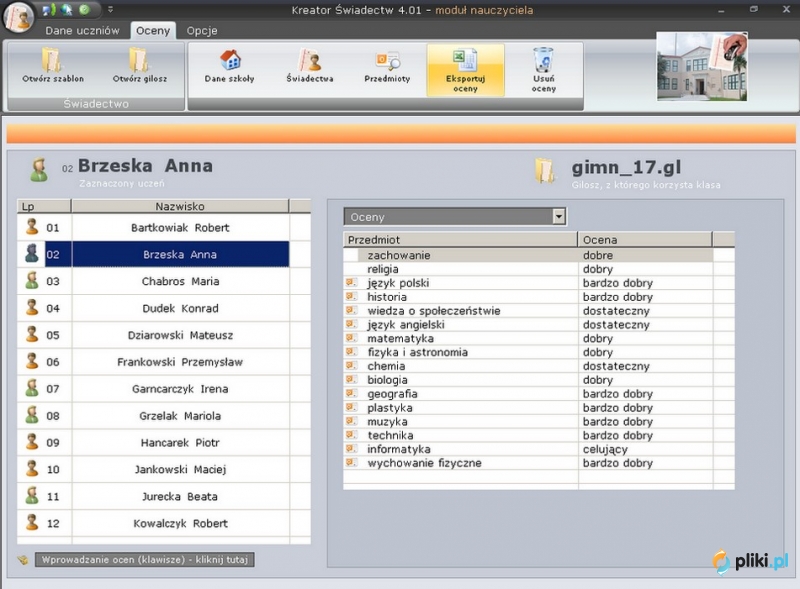
Task: Select student row Brzeska Anna
Action: pyautogui.click(x=164, y=254)
